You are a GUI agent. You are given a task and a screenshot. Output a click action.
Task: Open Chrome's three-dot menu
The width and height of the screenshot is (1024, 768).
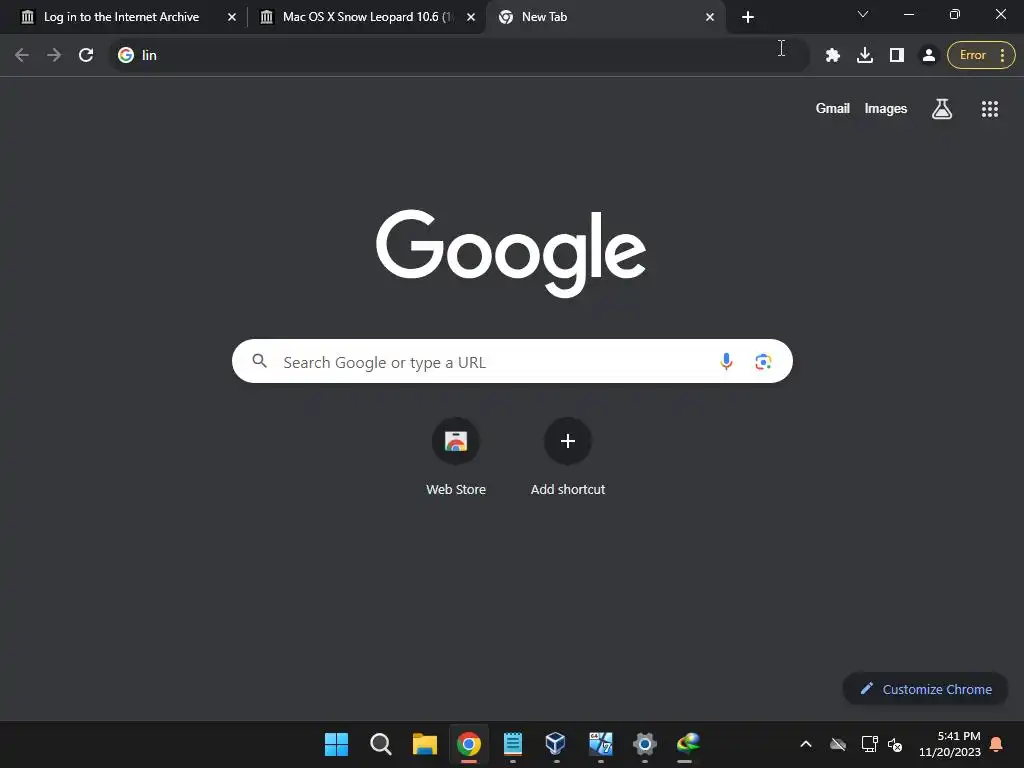coord(1002,56)
